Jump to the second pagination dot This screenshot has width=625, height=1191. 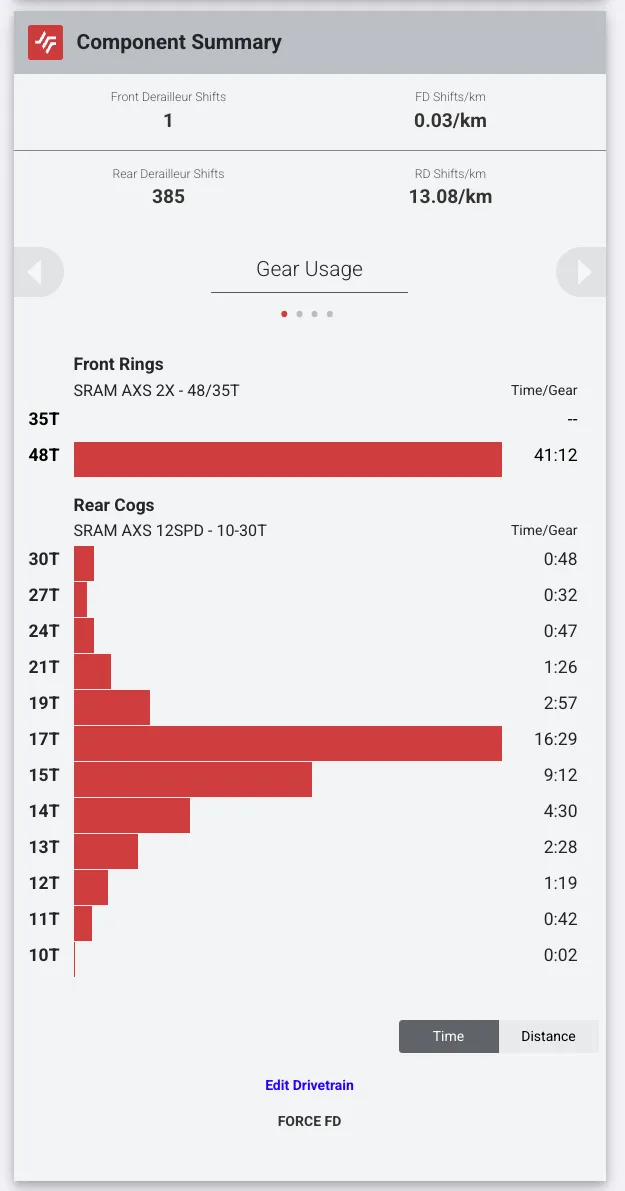coord(300,314)
